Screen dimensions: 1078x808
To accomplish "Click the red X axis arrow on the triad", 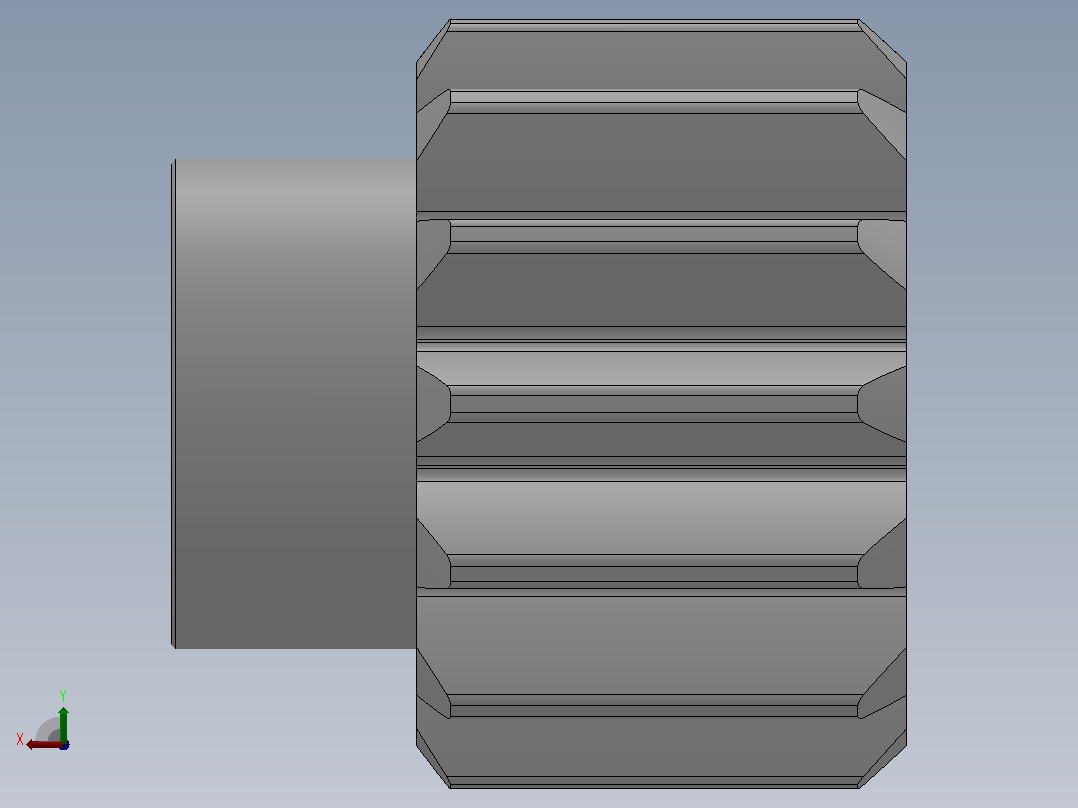I will (x=43, y=745).
